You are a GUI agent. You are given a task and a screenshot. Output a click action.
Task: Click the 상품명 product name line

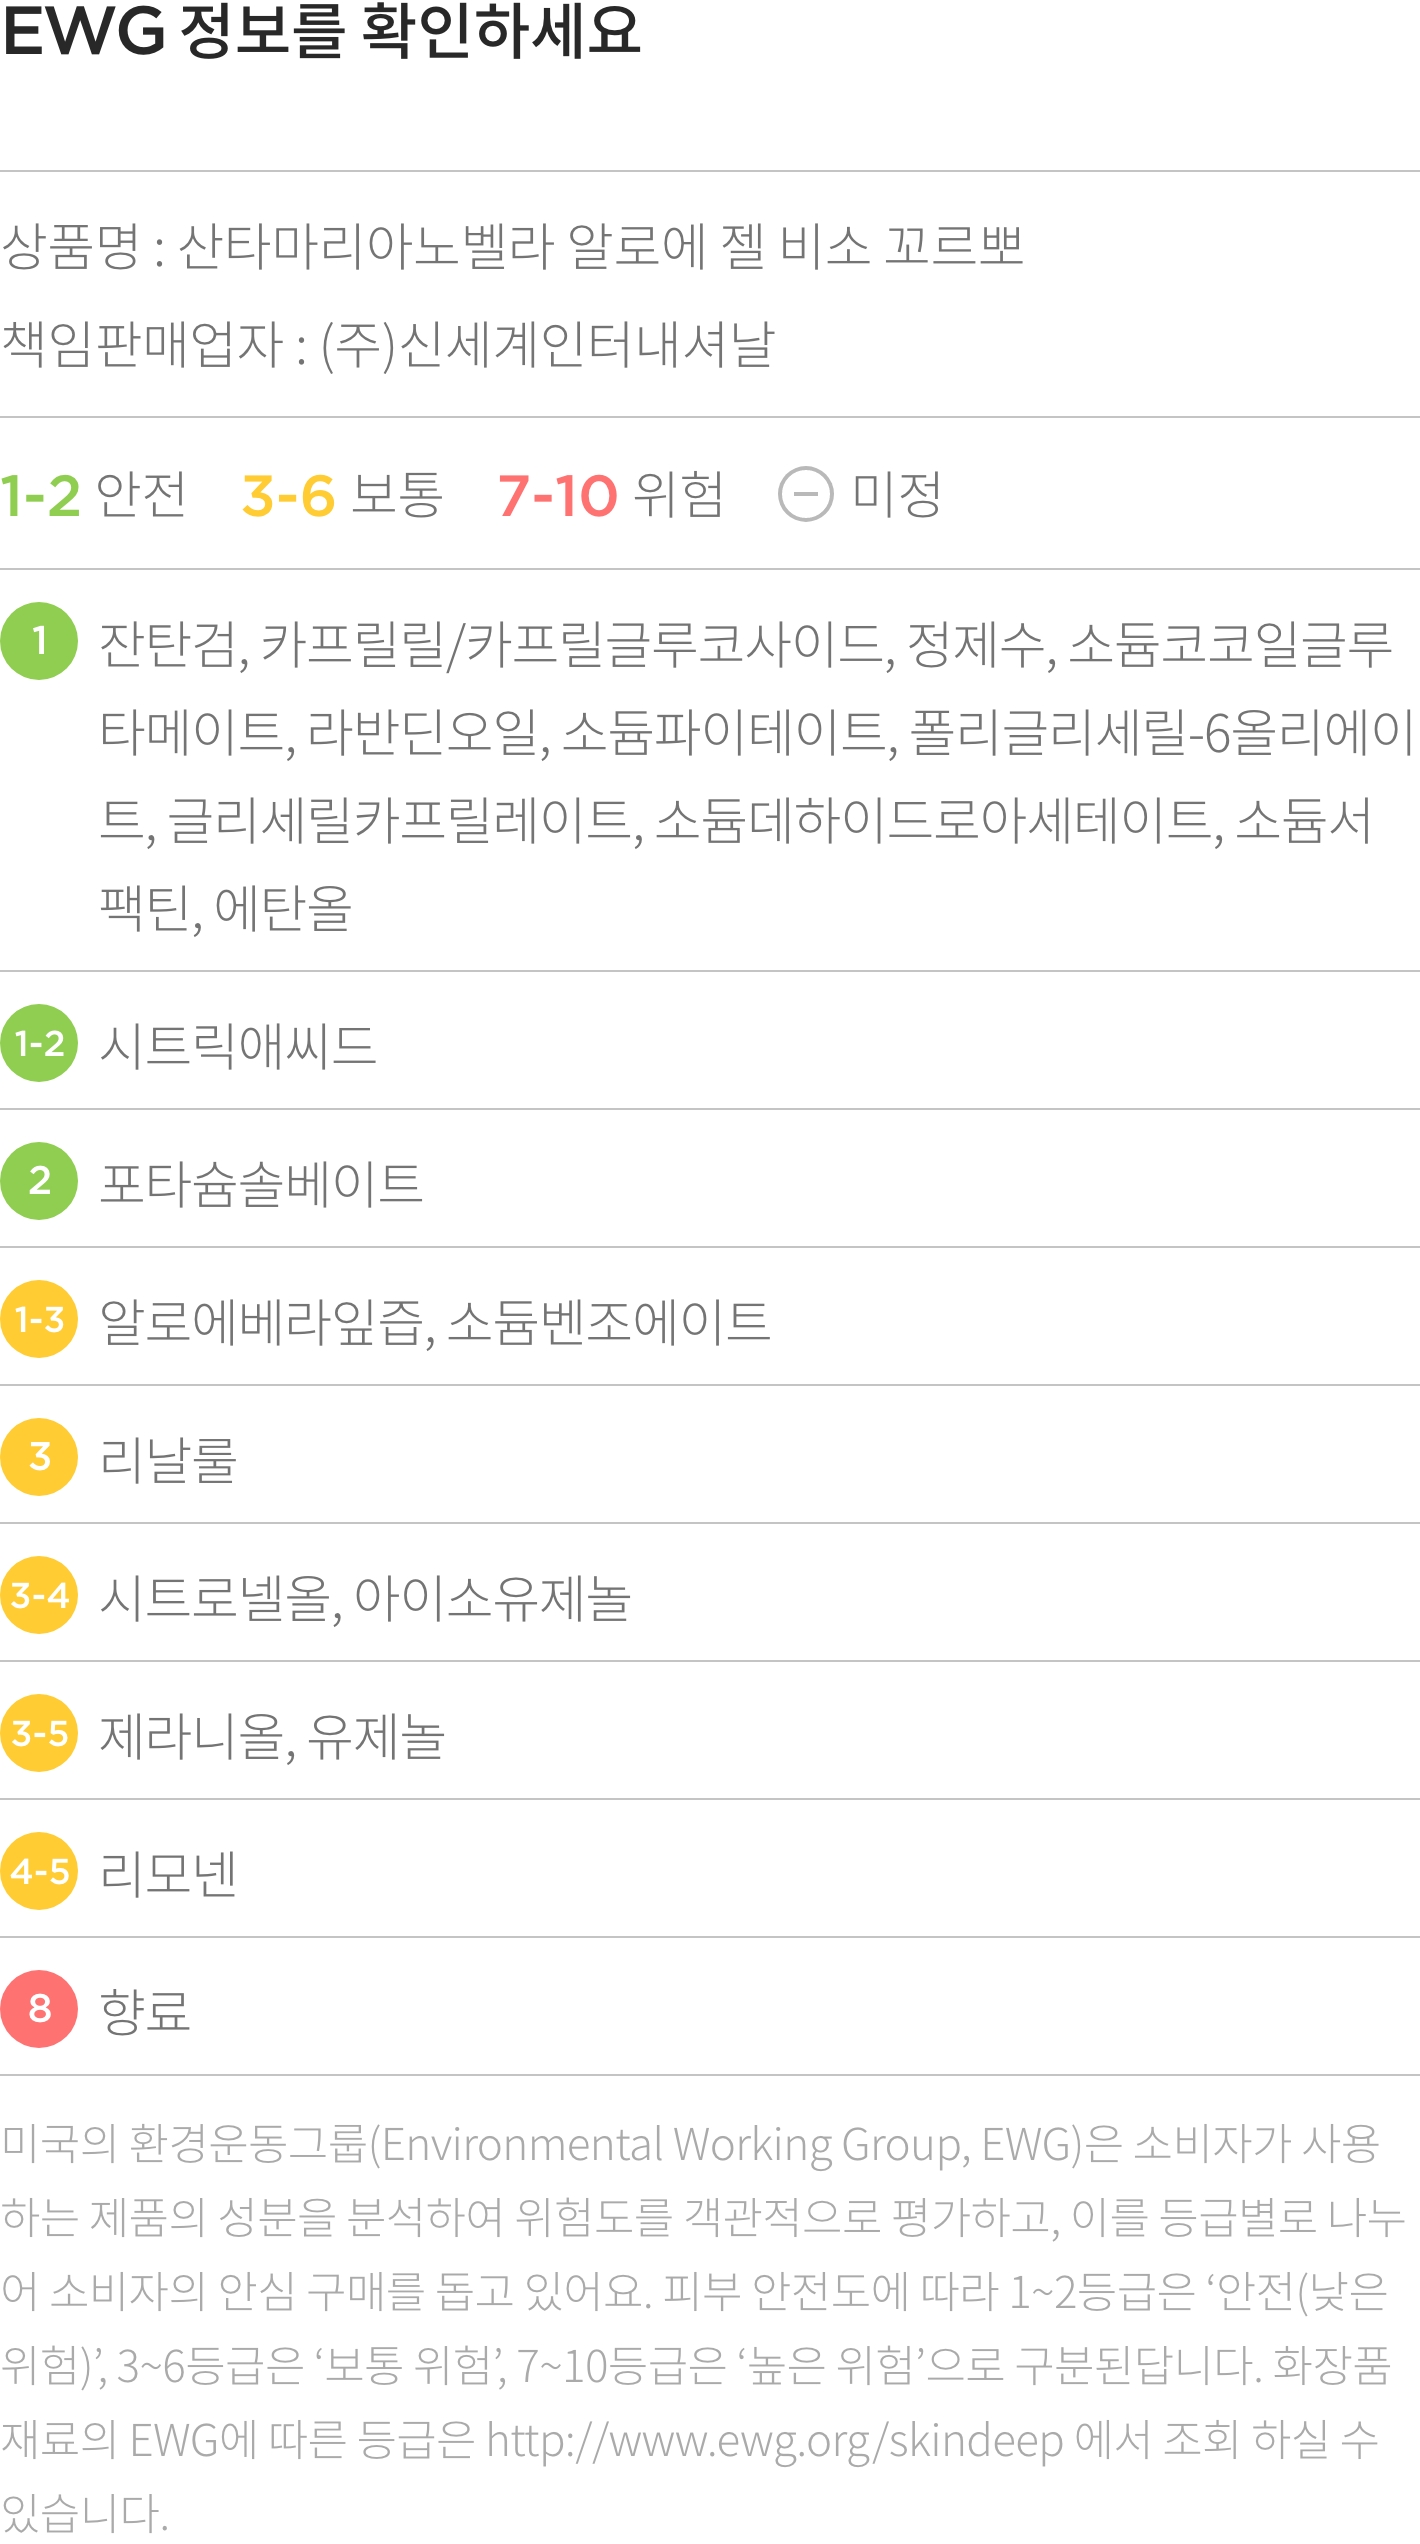(x=513, y=246)
